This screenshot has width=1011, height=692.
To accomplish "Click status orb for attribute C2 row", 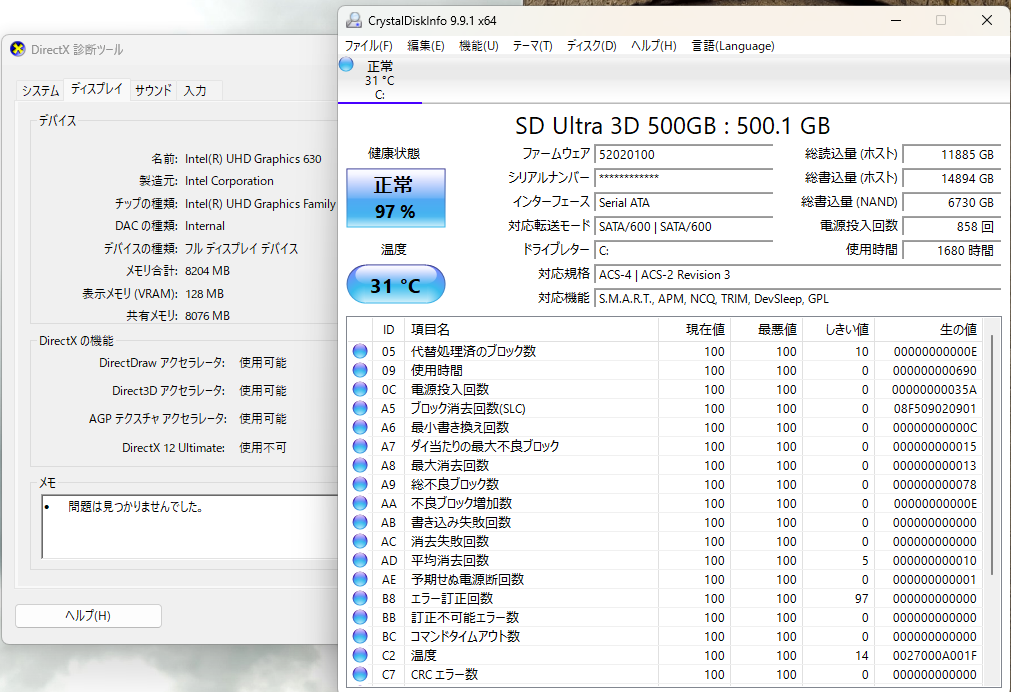I will 360,655.
